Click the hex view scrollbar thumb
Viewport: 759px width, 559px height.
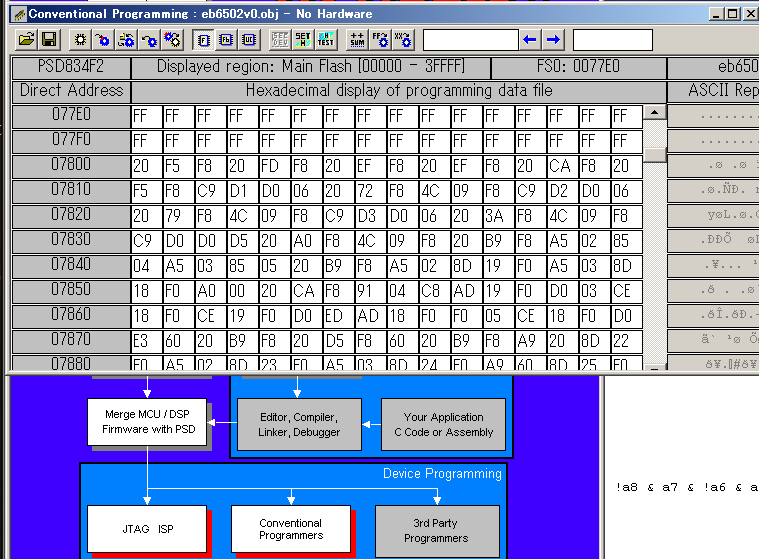[654, 155]
